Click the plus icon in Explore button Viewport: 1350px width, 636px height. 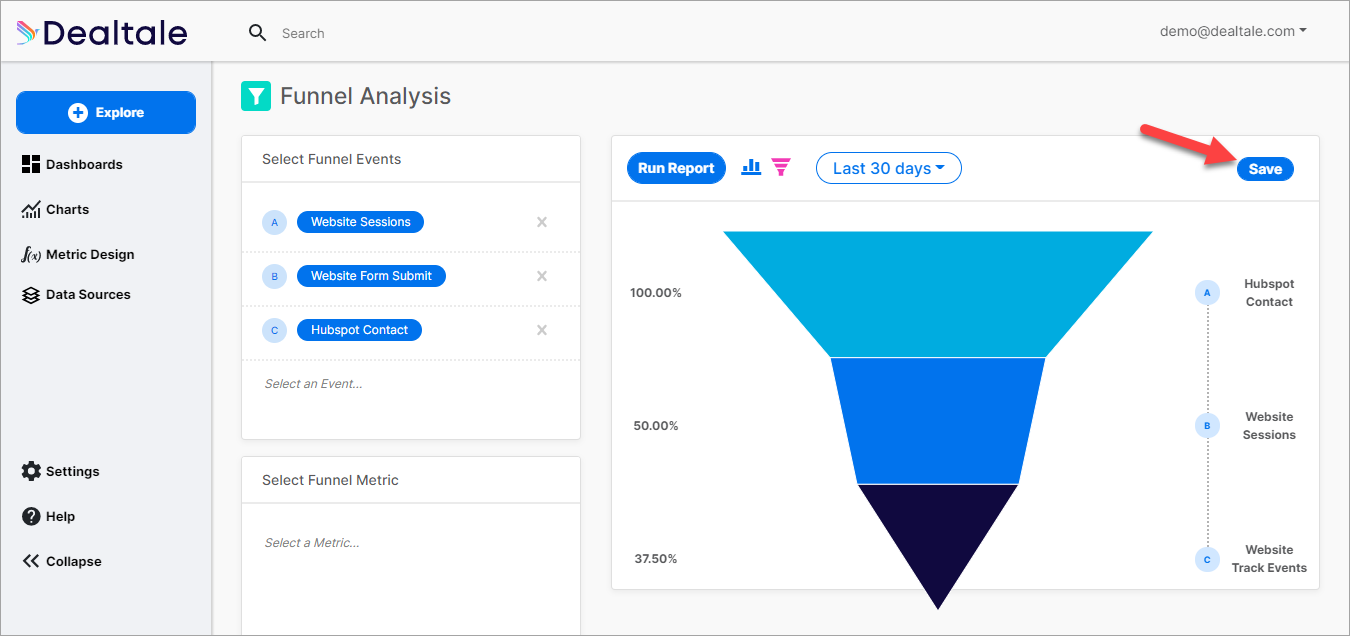pos(78,113)
